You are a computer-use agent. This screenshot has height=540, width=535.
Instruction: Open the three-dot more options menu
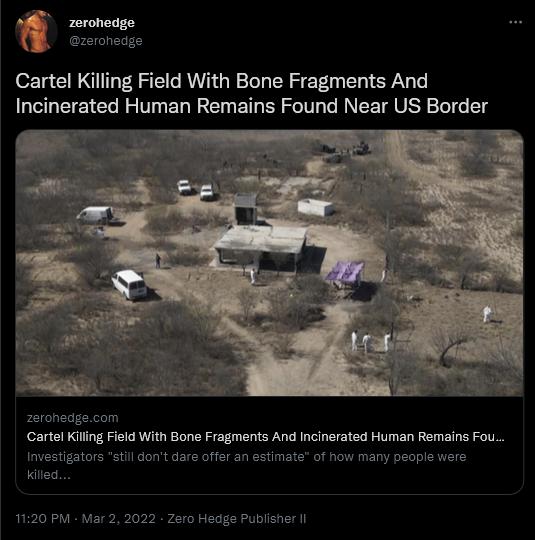pos(515,22)
